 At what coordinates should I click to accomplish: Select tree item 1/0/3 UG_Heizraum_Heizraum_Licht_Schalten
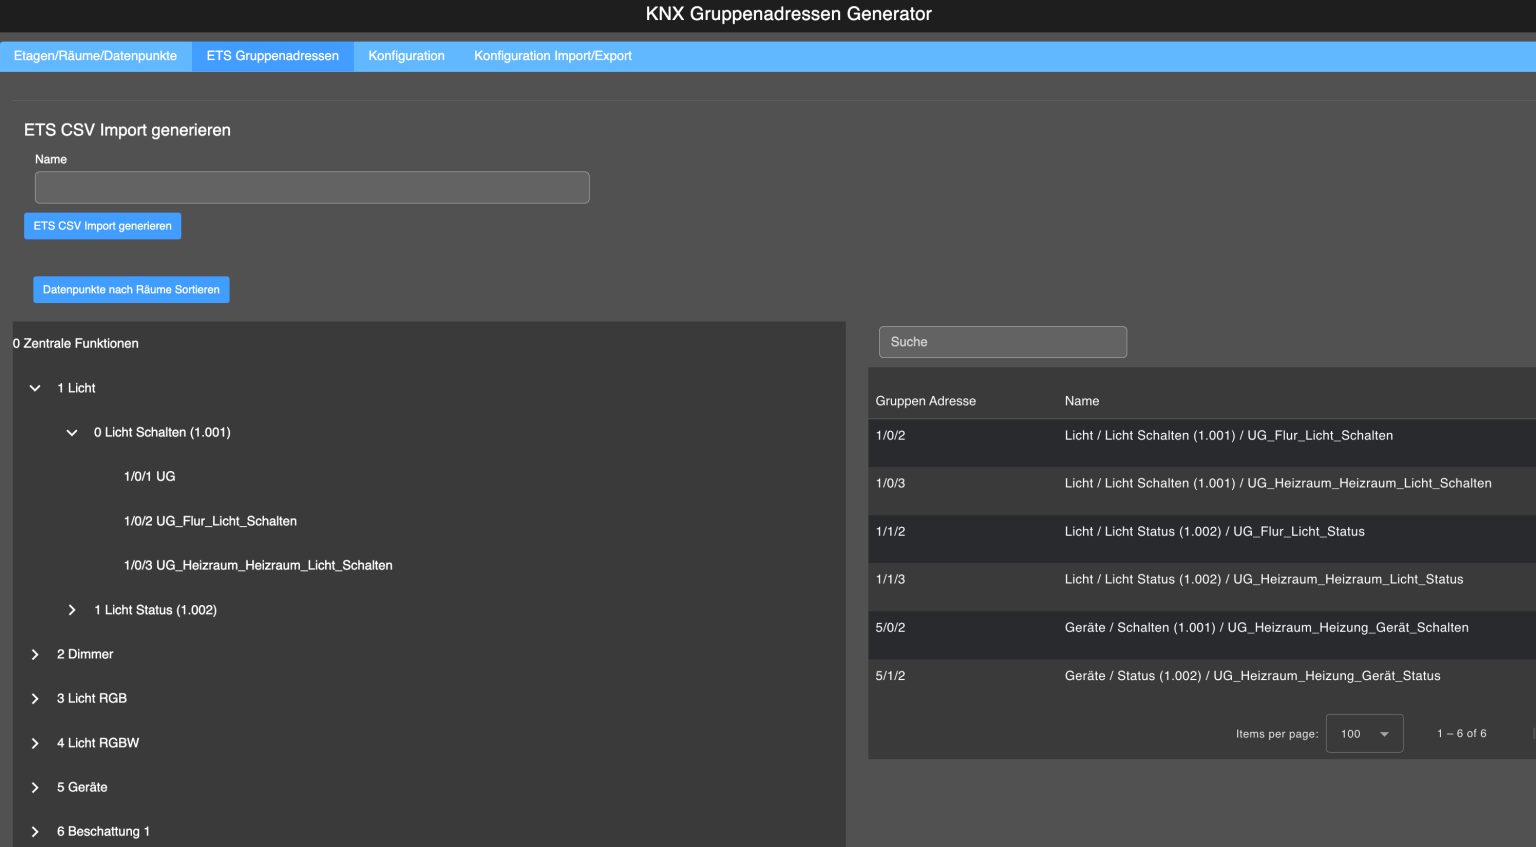point(258,565)
